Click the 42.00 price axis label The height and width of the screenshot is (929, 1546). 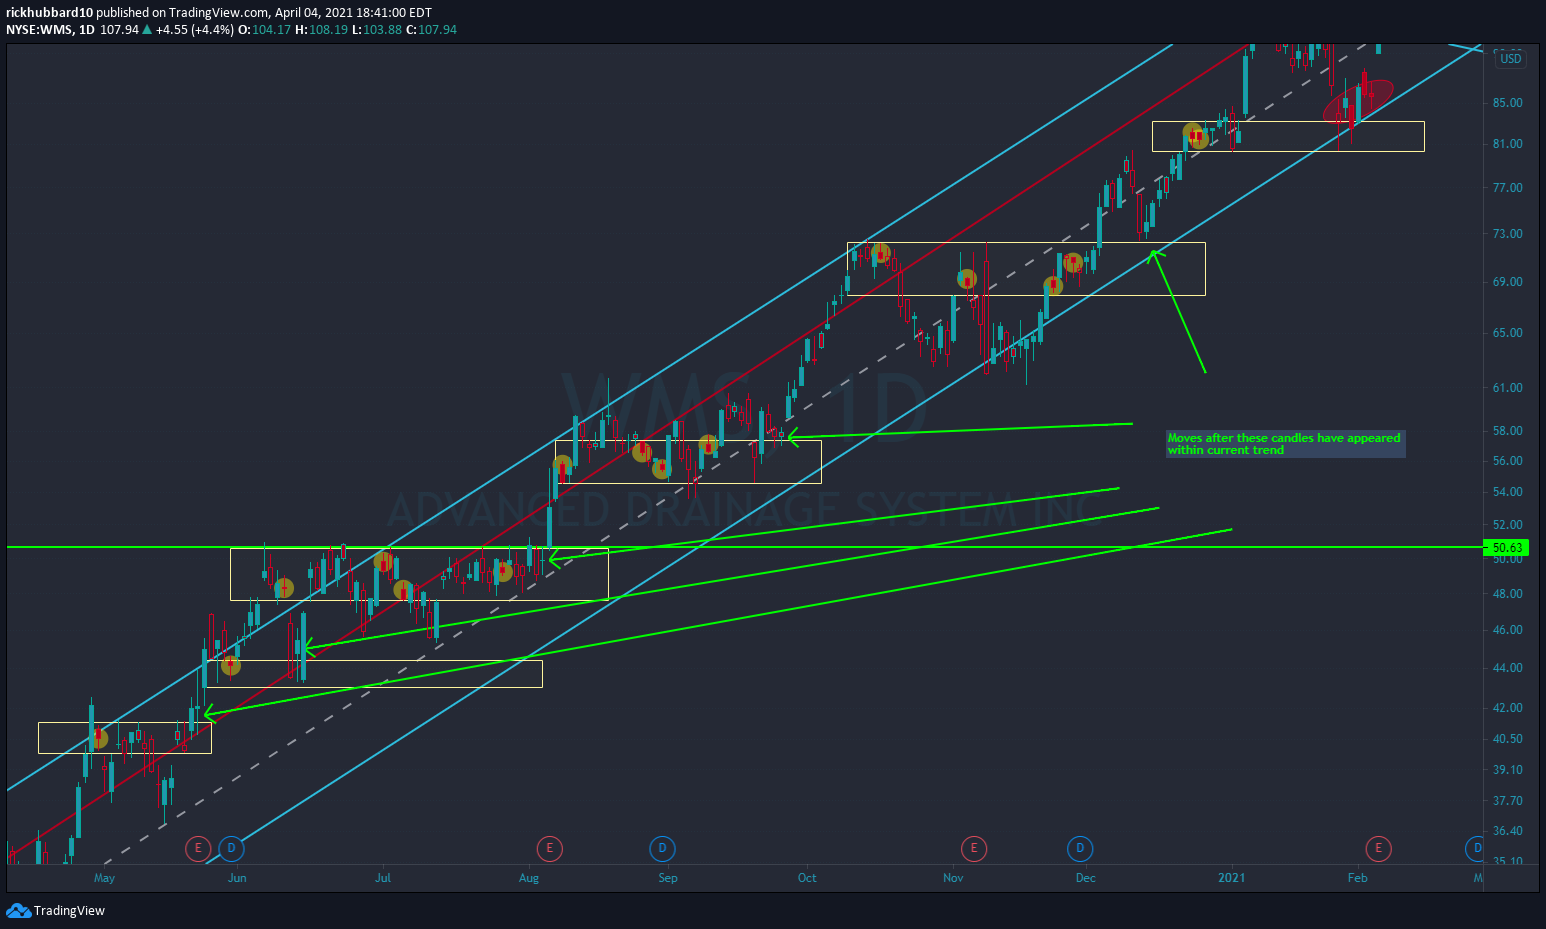pyautogui.click(x=1507, y=708)
